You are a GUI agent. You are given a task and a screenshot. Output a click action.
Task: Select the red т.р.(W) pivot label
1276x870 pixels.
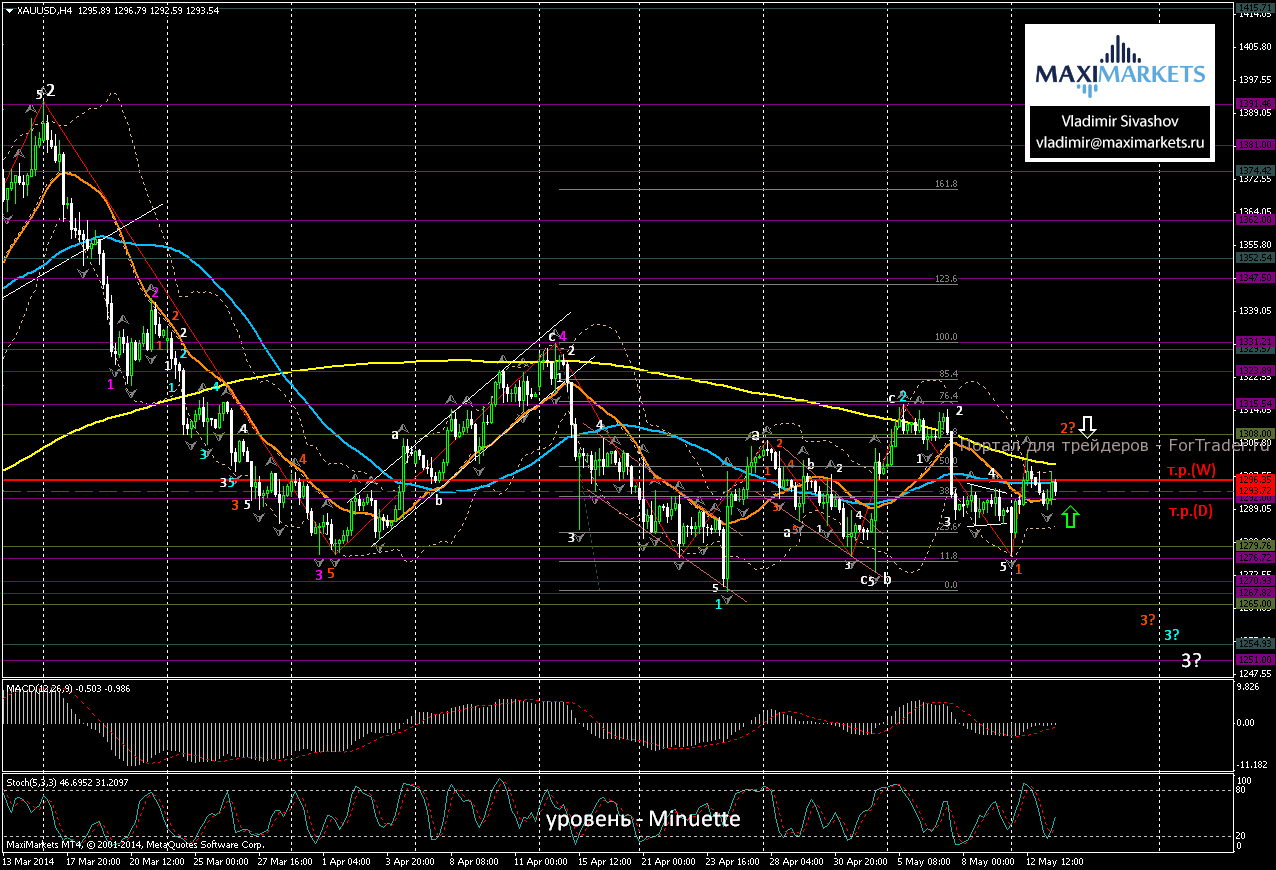pyautogui.click(x=1191, y=469)
